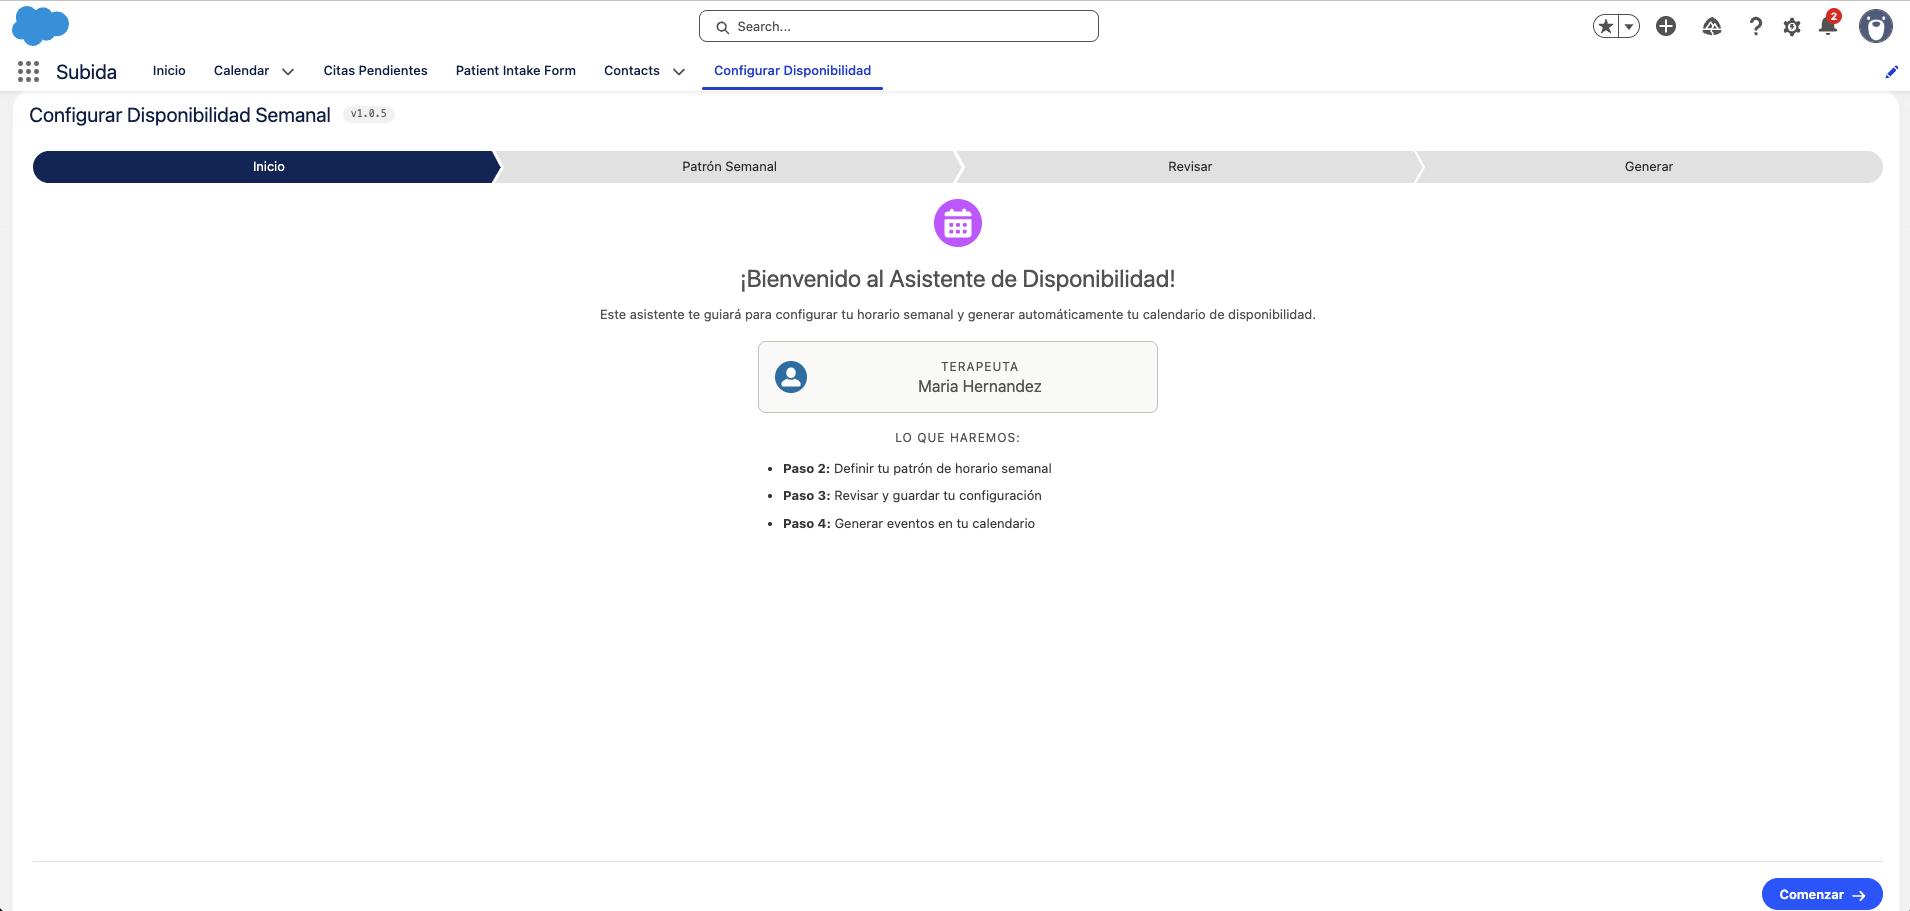Screen dimensions: 1910x911
Task: Click the favorites star icon
Action: 1606,27
